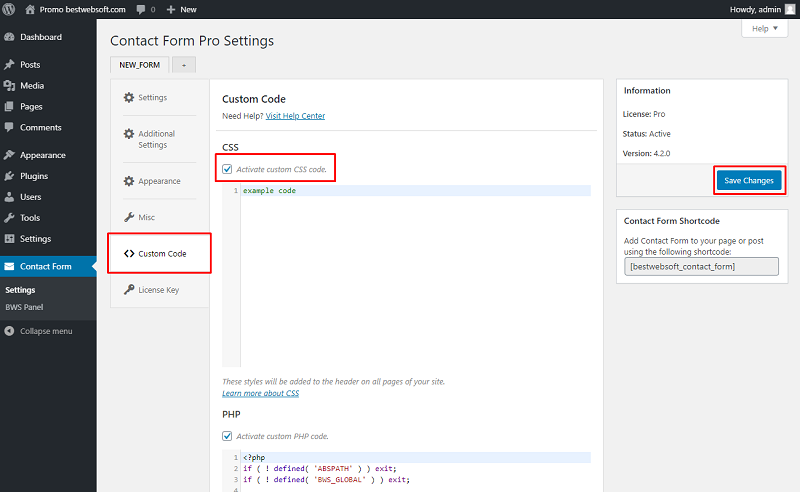Viewport: 800px width, 492px height.
Task: Click the CSS editor line with example code
Action: [x=416, y=190]
